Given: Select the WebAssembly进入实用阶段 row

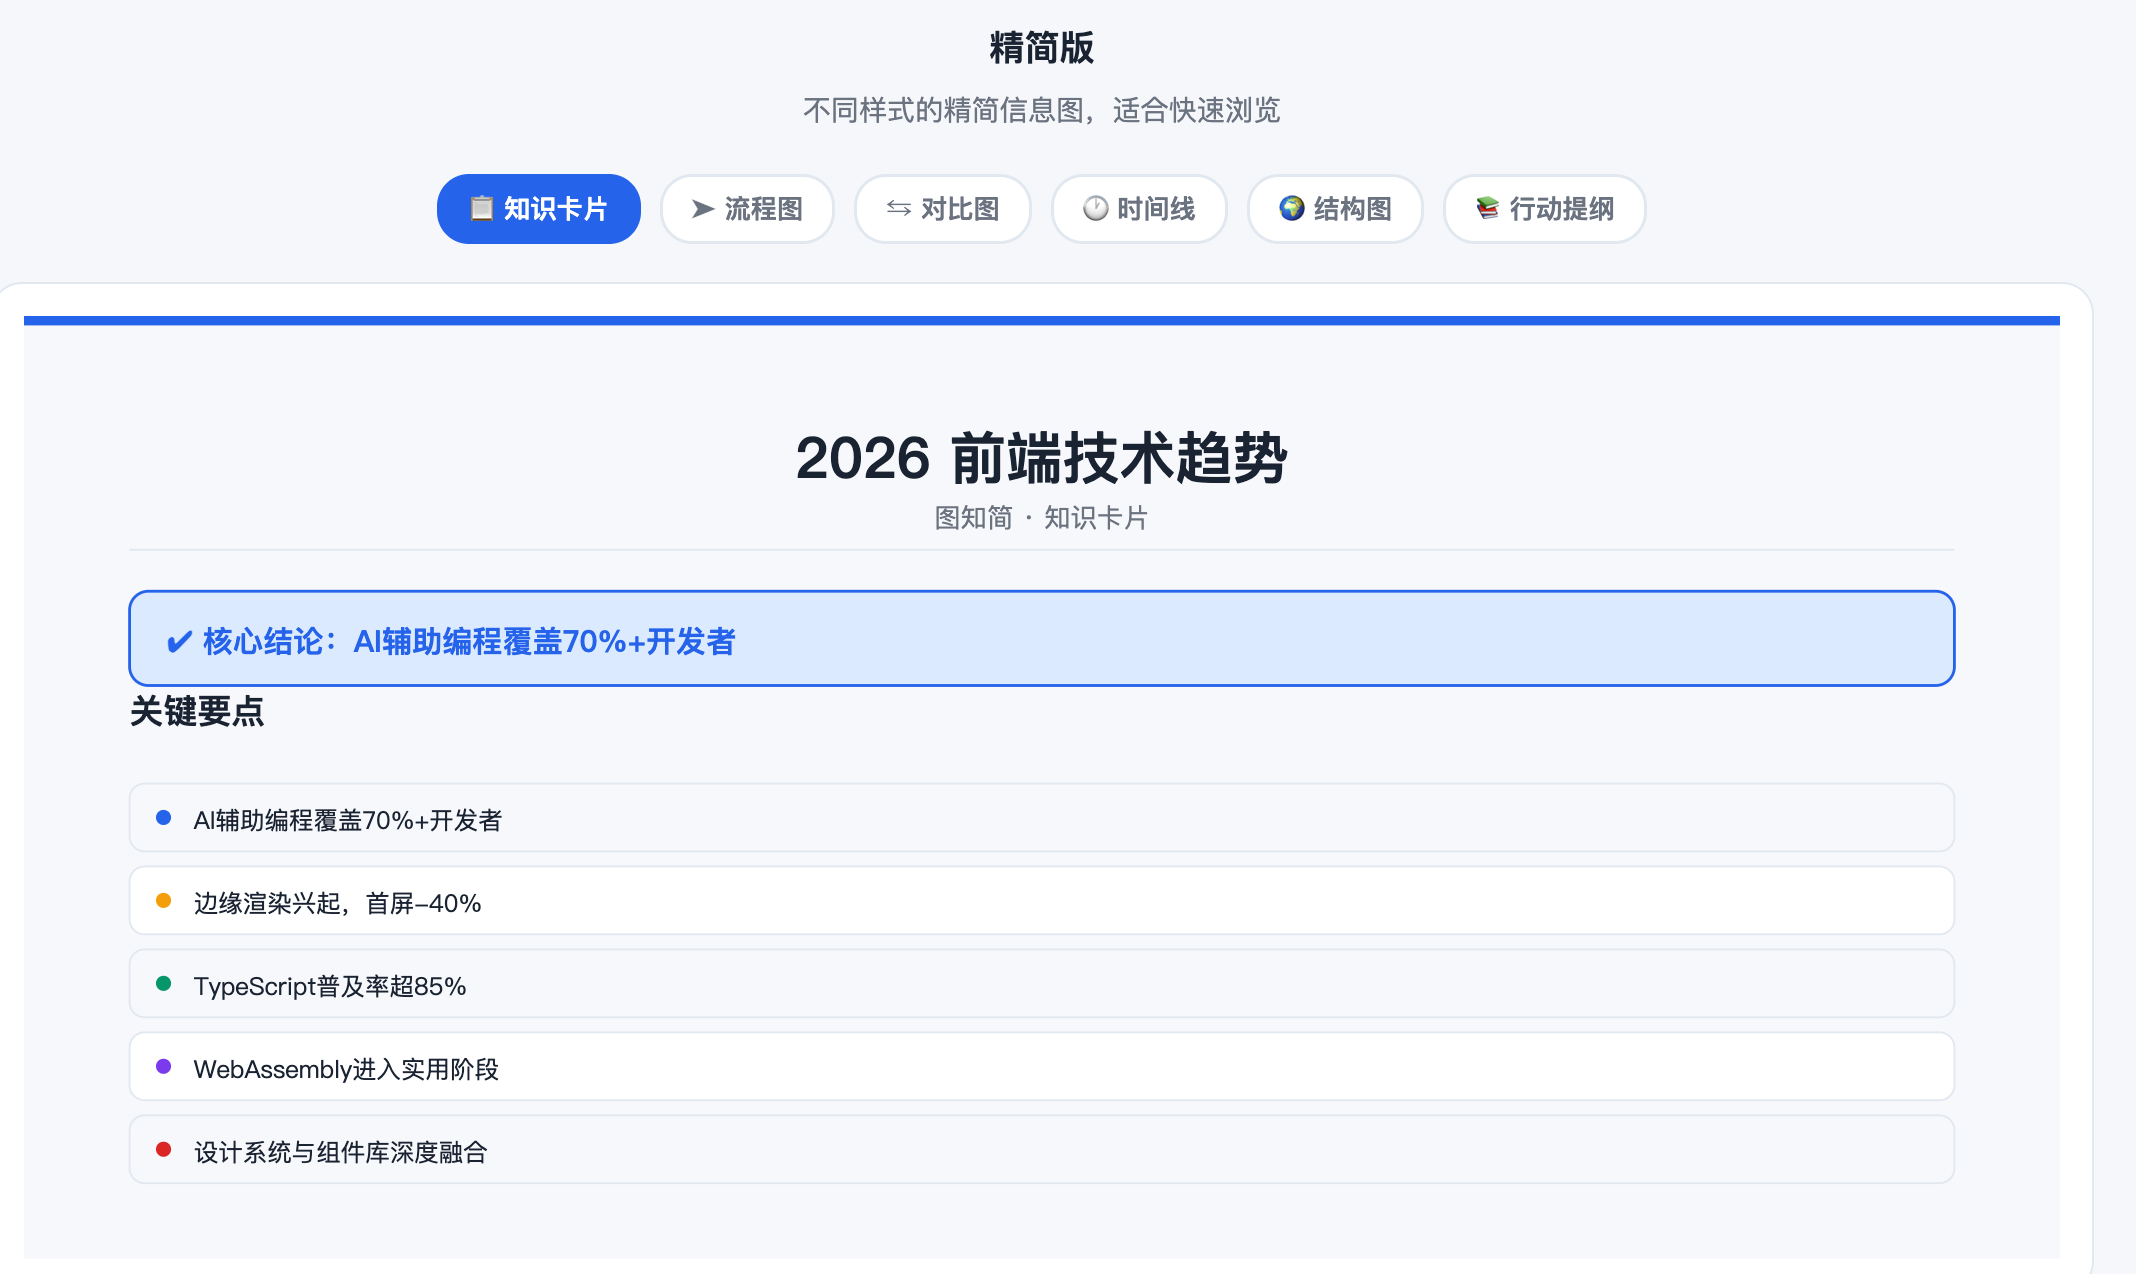Looking at the screenshot, I should [x=1041, y=1067].
